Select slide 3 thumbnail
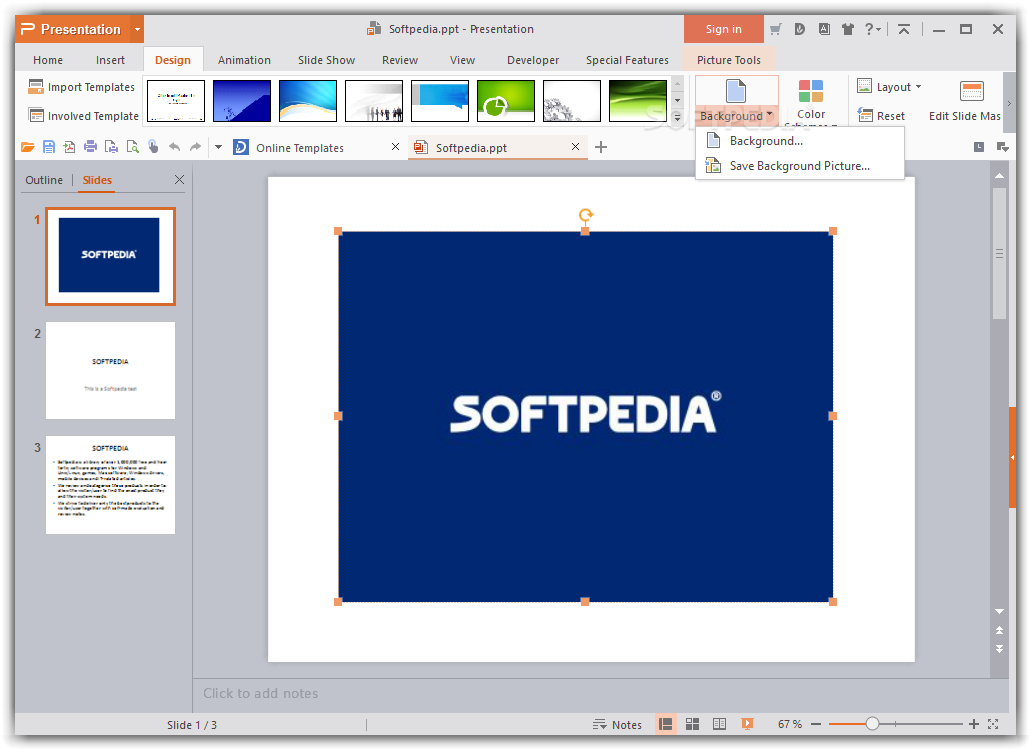Image resolution: width=1031 pixels, height=750 pixels. 110,484
